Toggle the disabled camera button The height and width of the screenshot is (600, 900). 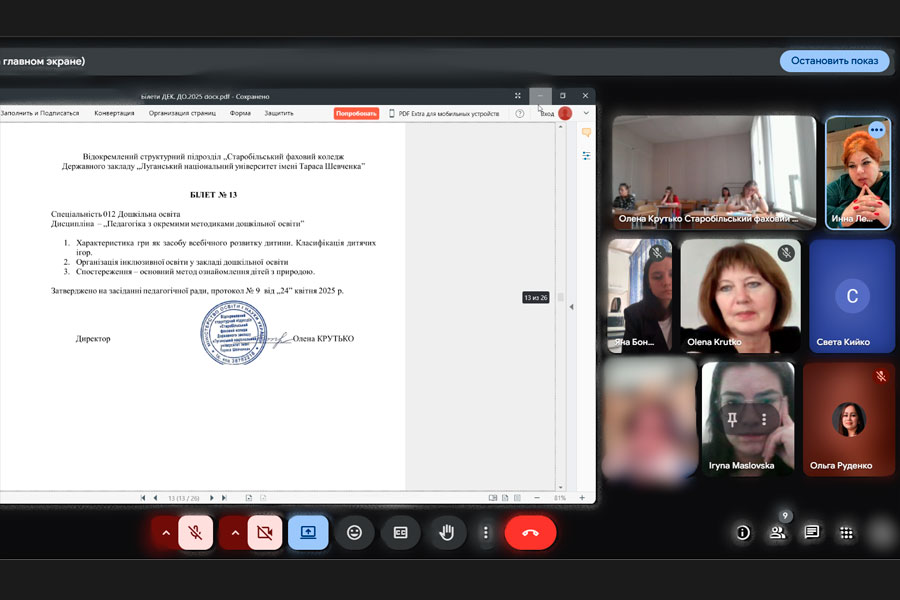pyautogui.click(x=265, y=532)
